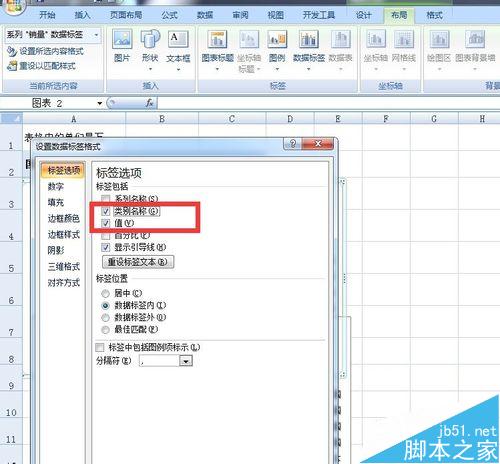The image size is (500, 464).
Task: Select the 数据标签外 outside end radio
Action: pyautogui.click(x=105, y=317)
